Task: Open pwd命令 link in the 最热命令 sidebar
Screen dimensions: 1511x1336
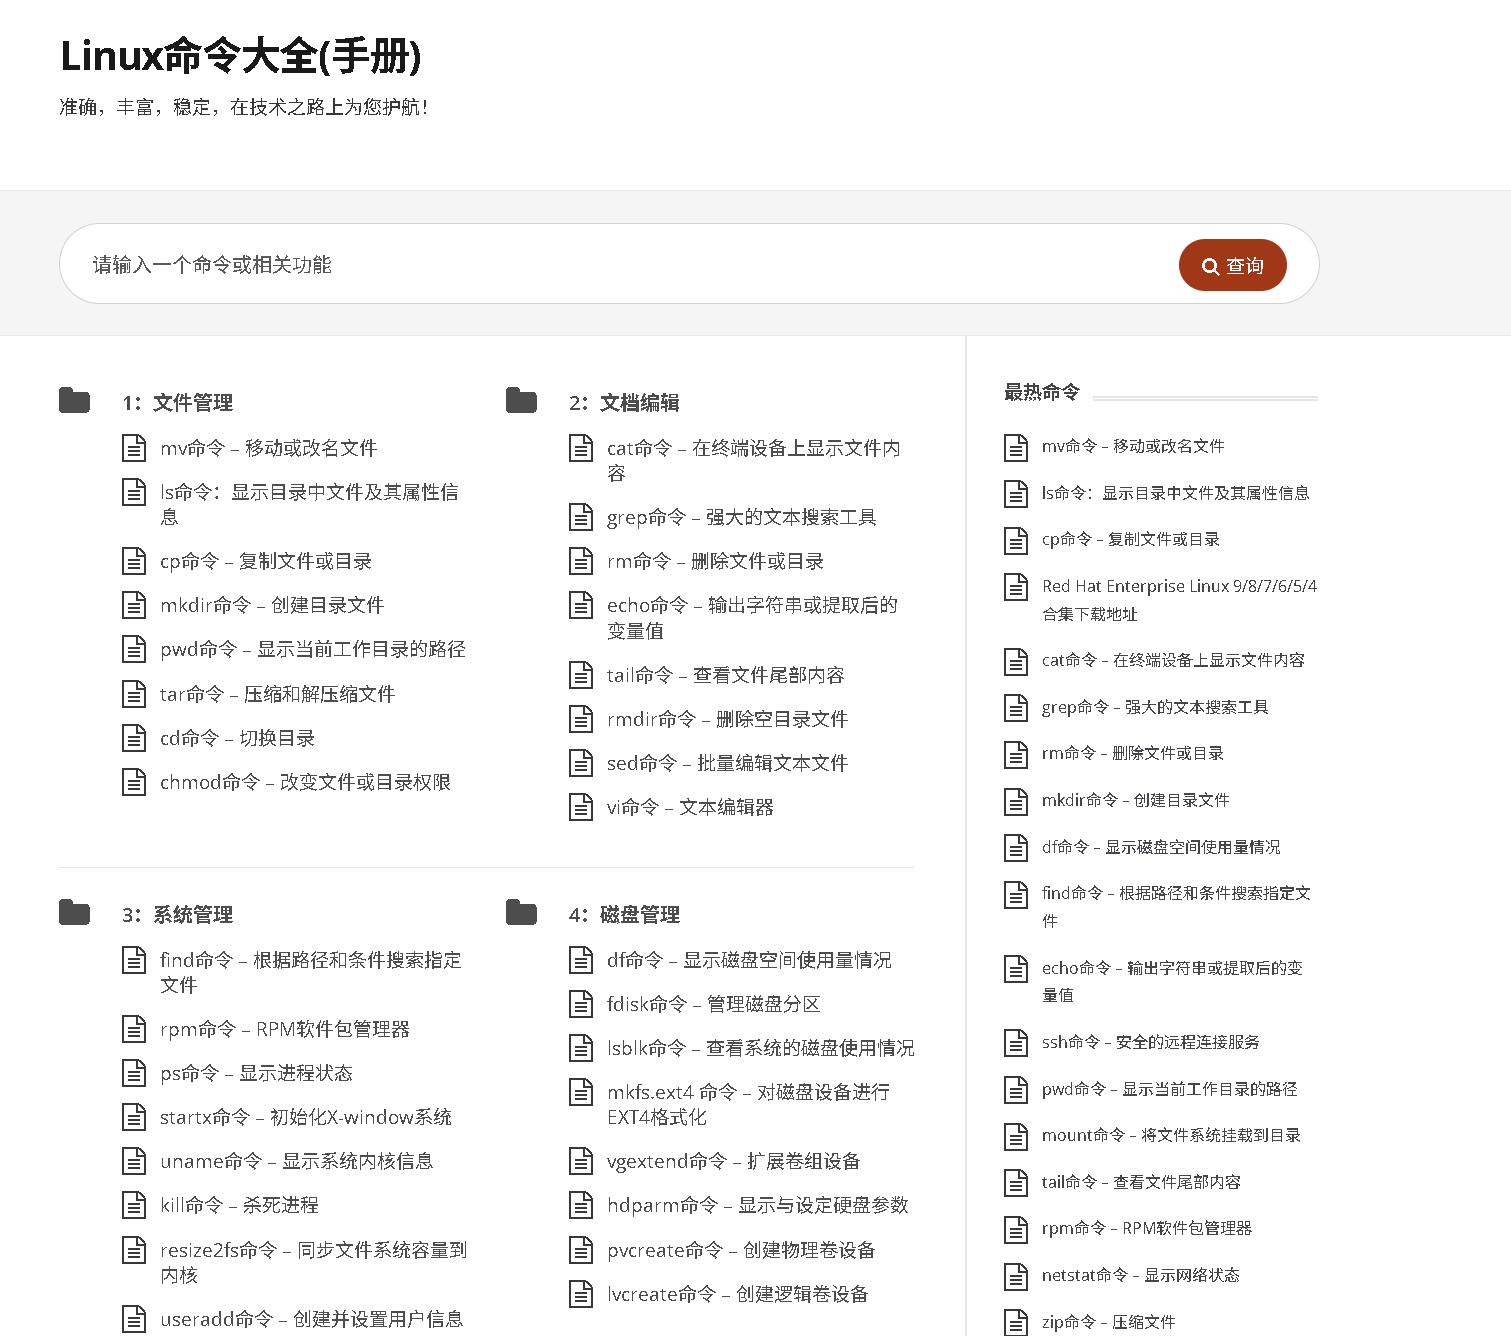Action: pyautogui.click(x=1170, y=1089)
